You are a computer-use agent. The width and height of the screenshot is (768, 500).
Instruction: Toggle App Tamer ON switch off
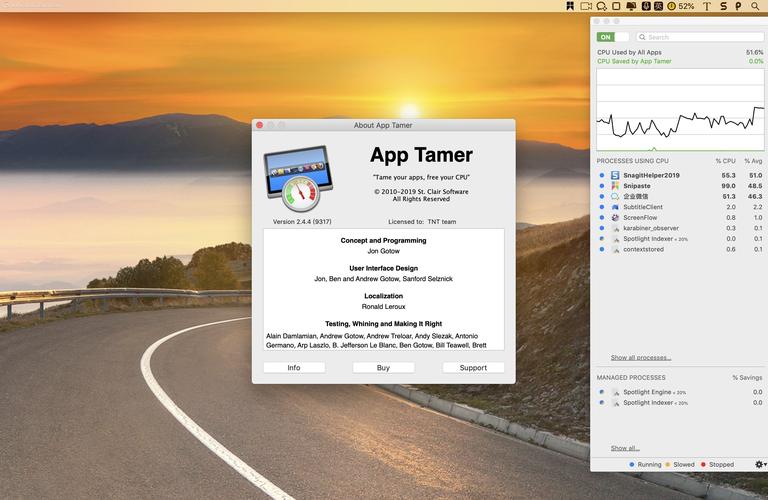[612, 37]
